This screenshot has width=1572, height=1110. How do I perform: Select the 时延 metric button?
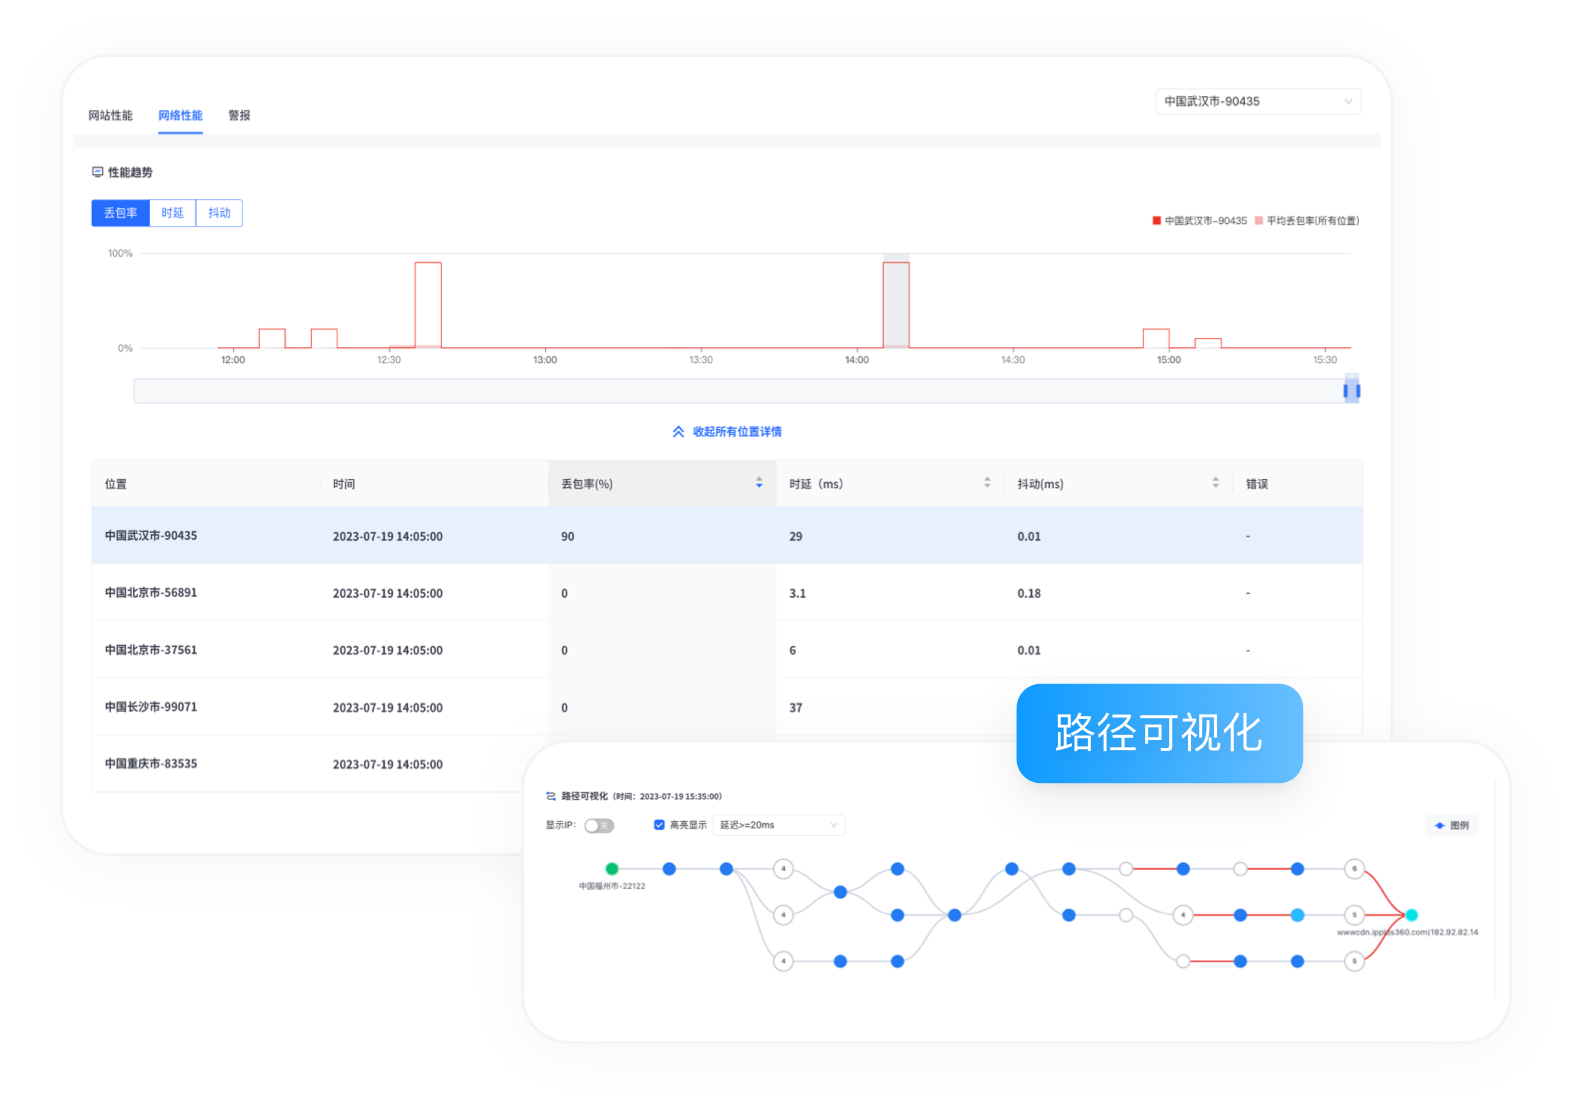point(172,213)
